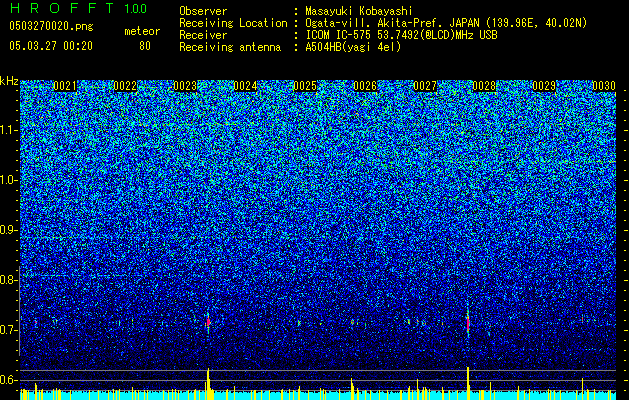The height and width of the screenshot is (400, 629).
Task: Click the 0027 time marker
Action: pyautogui.click(x=425, y=86)
